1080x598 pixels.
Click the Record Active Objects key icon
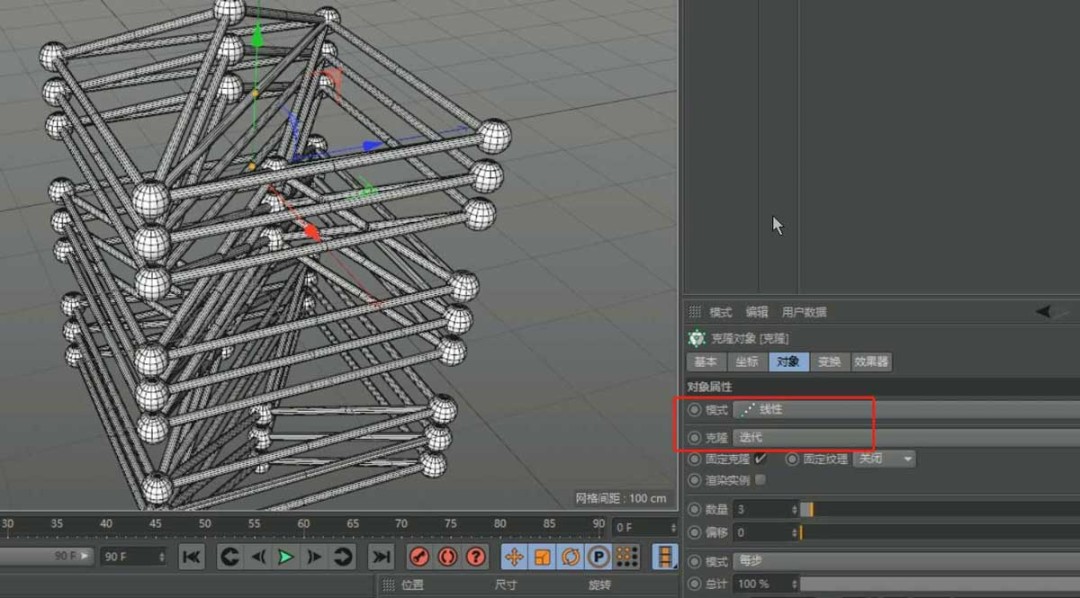click(x=419, y=557)
